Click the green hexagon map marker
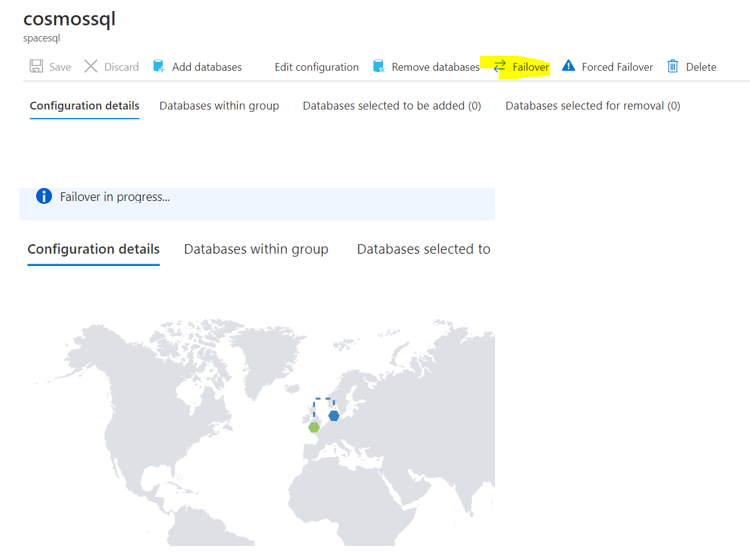The width and height of the screenshot is (750, 553). 314,427
